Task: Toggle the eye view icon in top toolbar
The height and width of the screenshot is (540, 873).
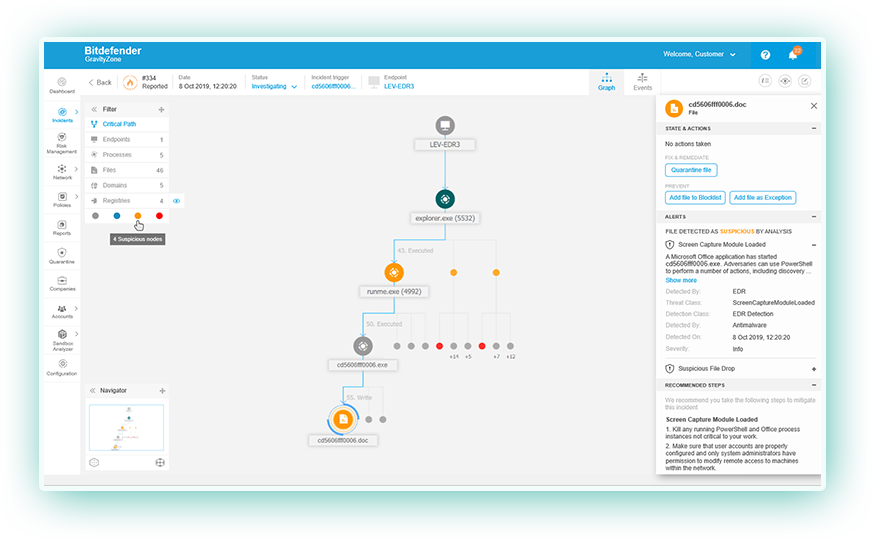Action: pyautogui.click(x=785, y=82)
